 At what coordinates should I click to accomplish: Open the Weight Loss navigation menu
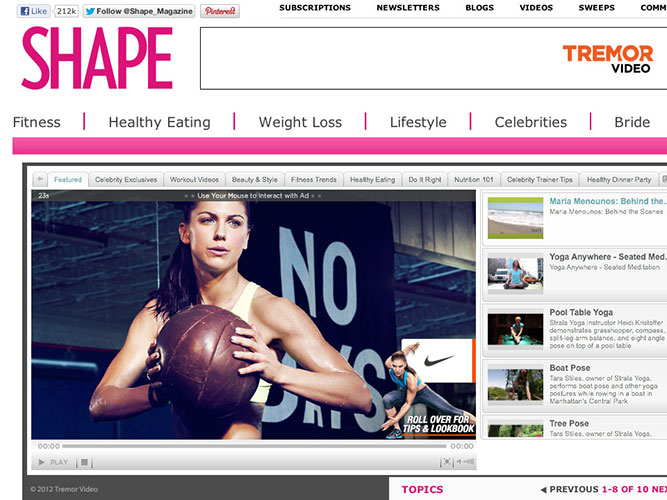[300, 122]
